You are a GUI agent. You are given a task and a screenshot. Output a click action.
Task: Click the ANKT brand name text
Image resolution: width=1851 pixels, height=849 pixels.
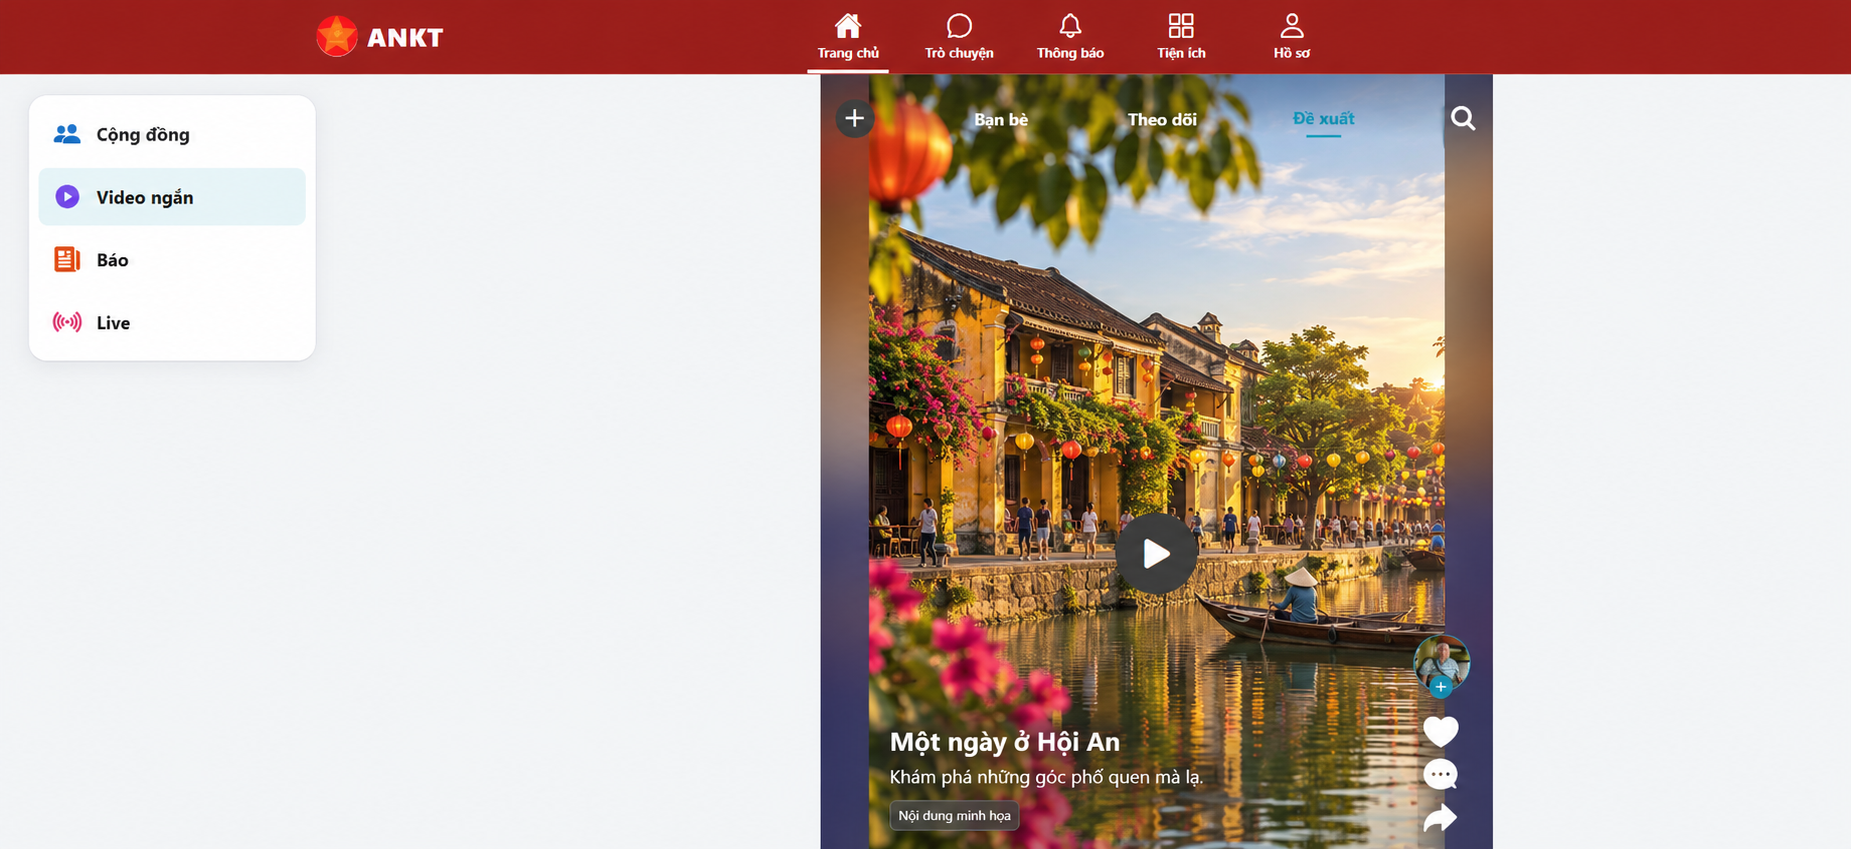pos(405,38)
